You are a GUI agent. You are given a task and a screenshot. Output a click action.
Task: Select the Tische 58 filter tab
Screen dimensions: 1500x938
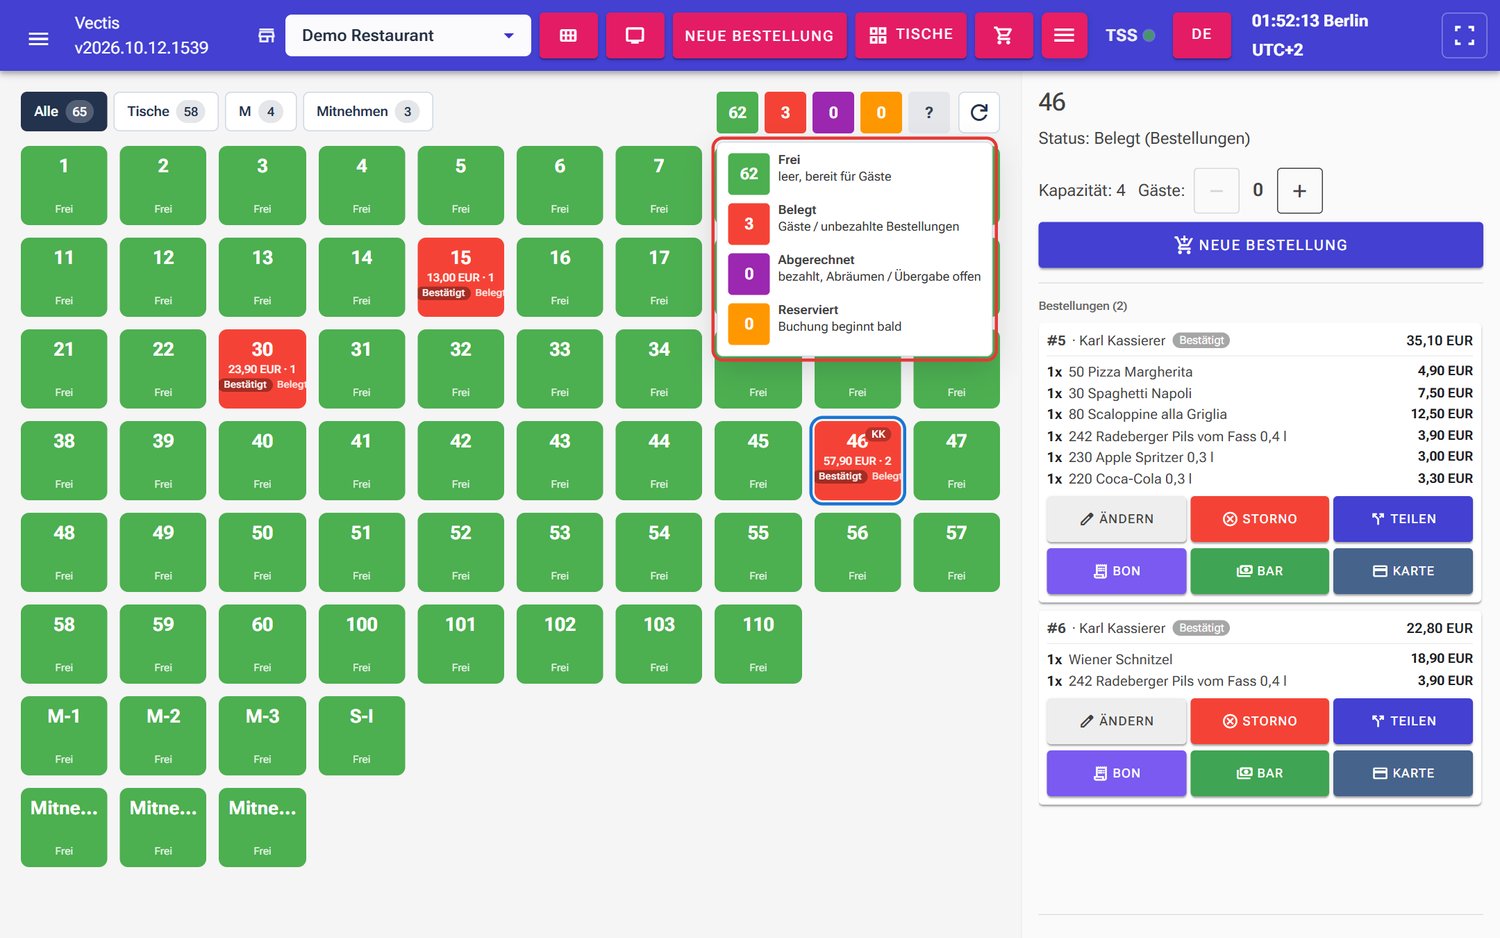click(x=165, y=111)
